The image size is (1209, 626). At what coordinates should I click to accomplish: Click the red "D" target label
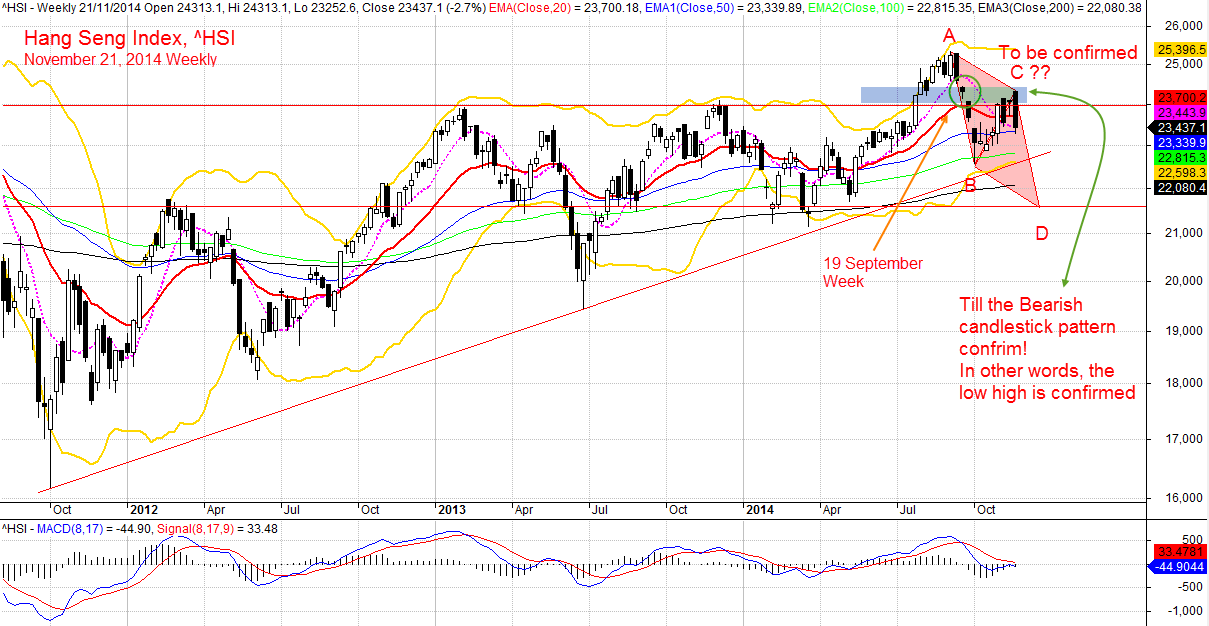(1043, 234)
